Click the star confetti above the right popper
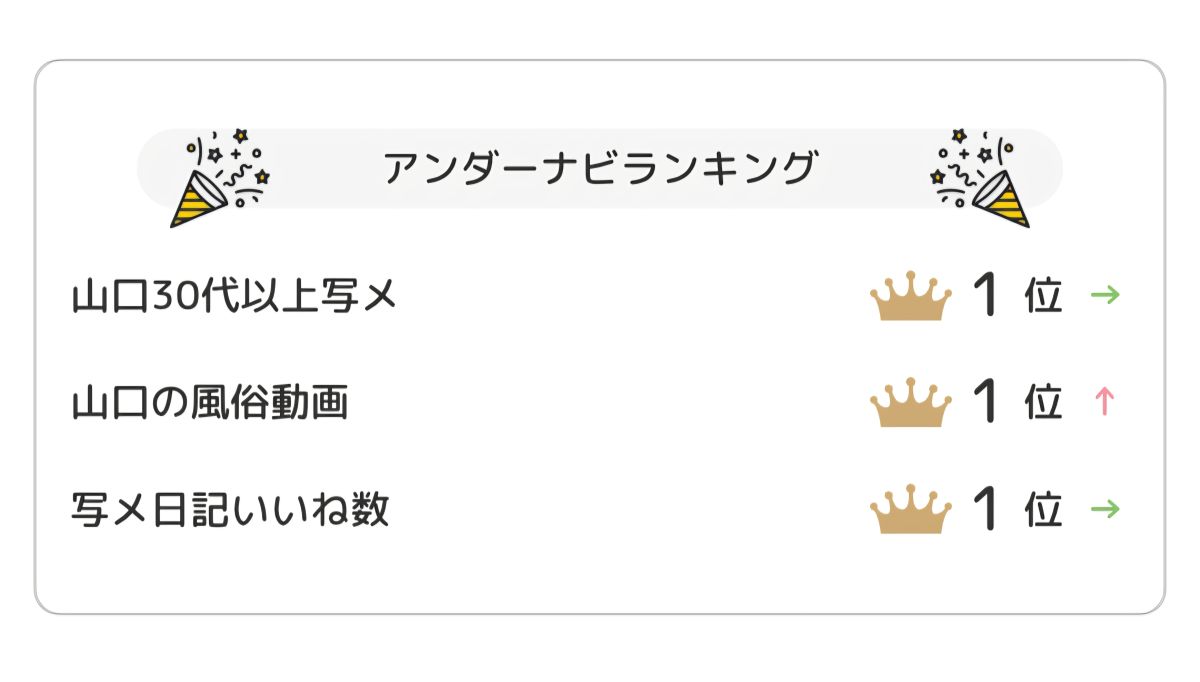This screenshot has width=1200, height=682. coord(960,136)
